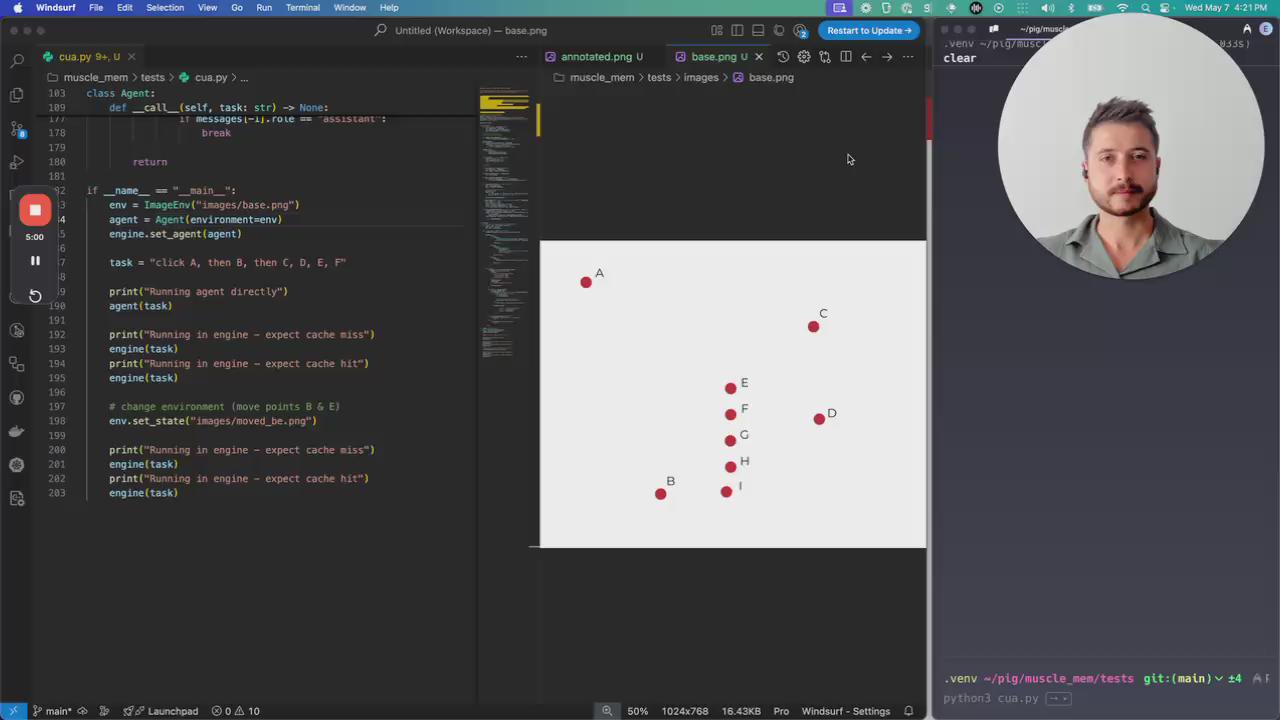1280x720 pixels.
Task: Click the command center search box
Action: (x=460, y=30)
